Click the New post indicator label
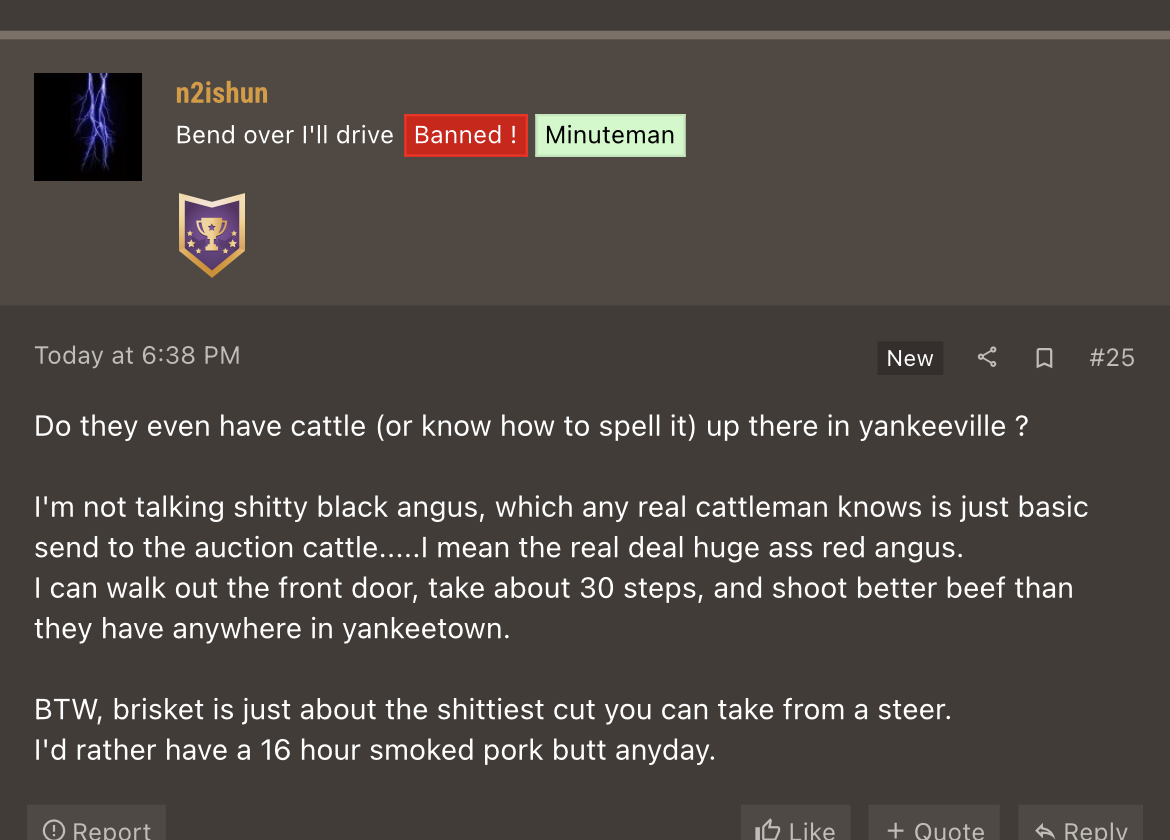Screen dimensions: 1170x840 click(x=910, y=358)
